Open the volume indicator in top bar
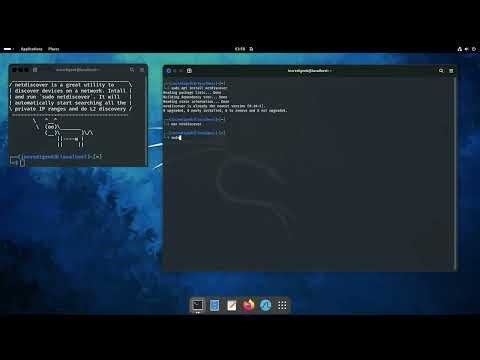The image size is (480, 360). pyautogui.click(x=466, y=49)
